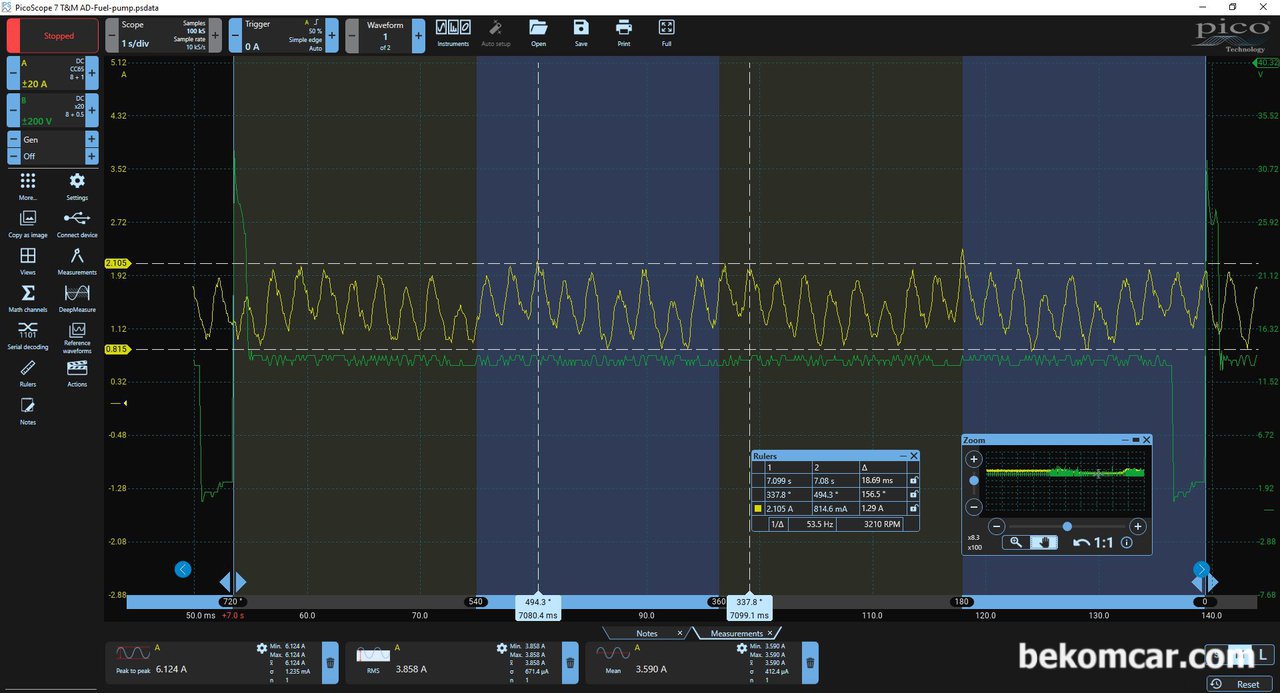Open a saved waveform file
The image size is (1280, 693).
point(538,33)
